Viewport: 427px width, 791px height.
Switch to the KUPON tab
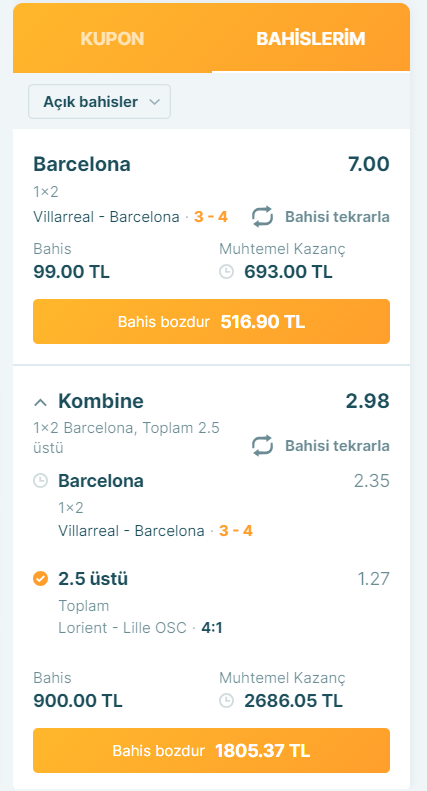coord(113,39)
